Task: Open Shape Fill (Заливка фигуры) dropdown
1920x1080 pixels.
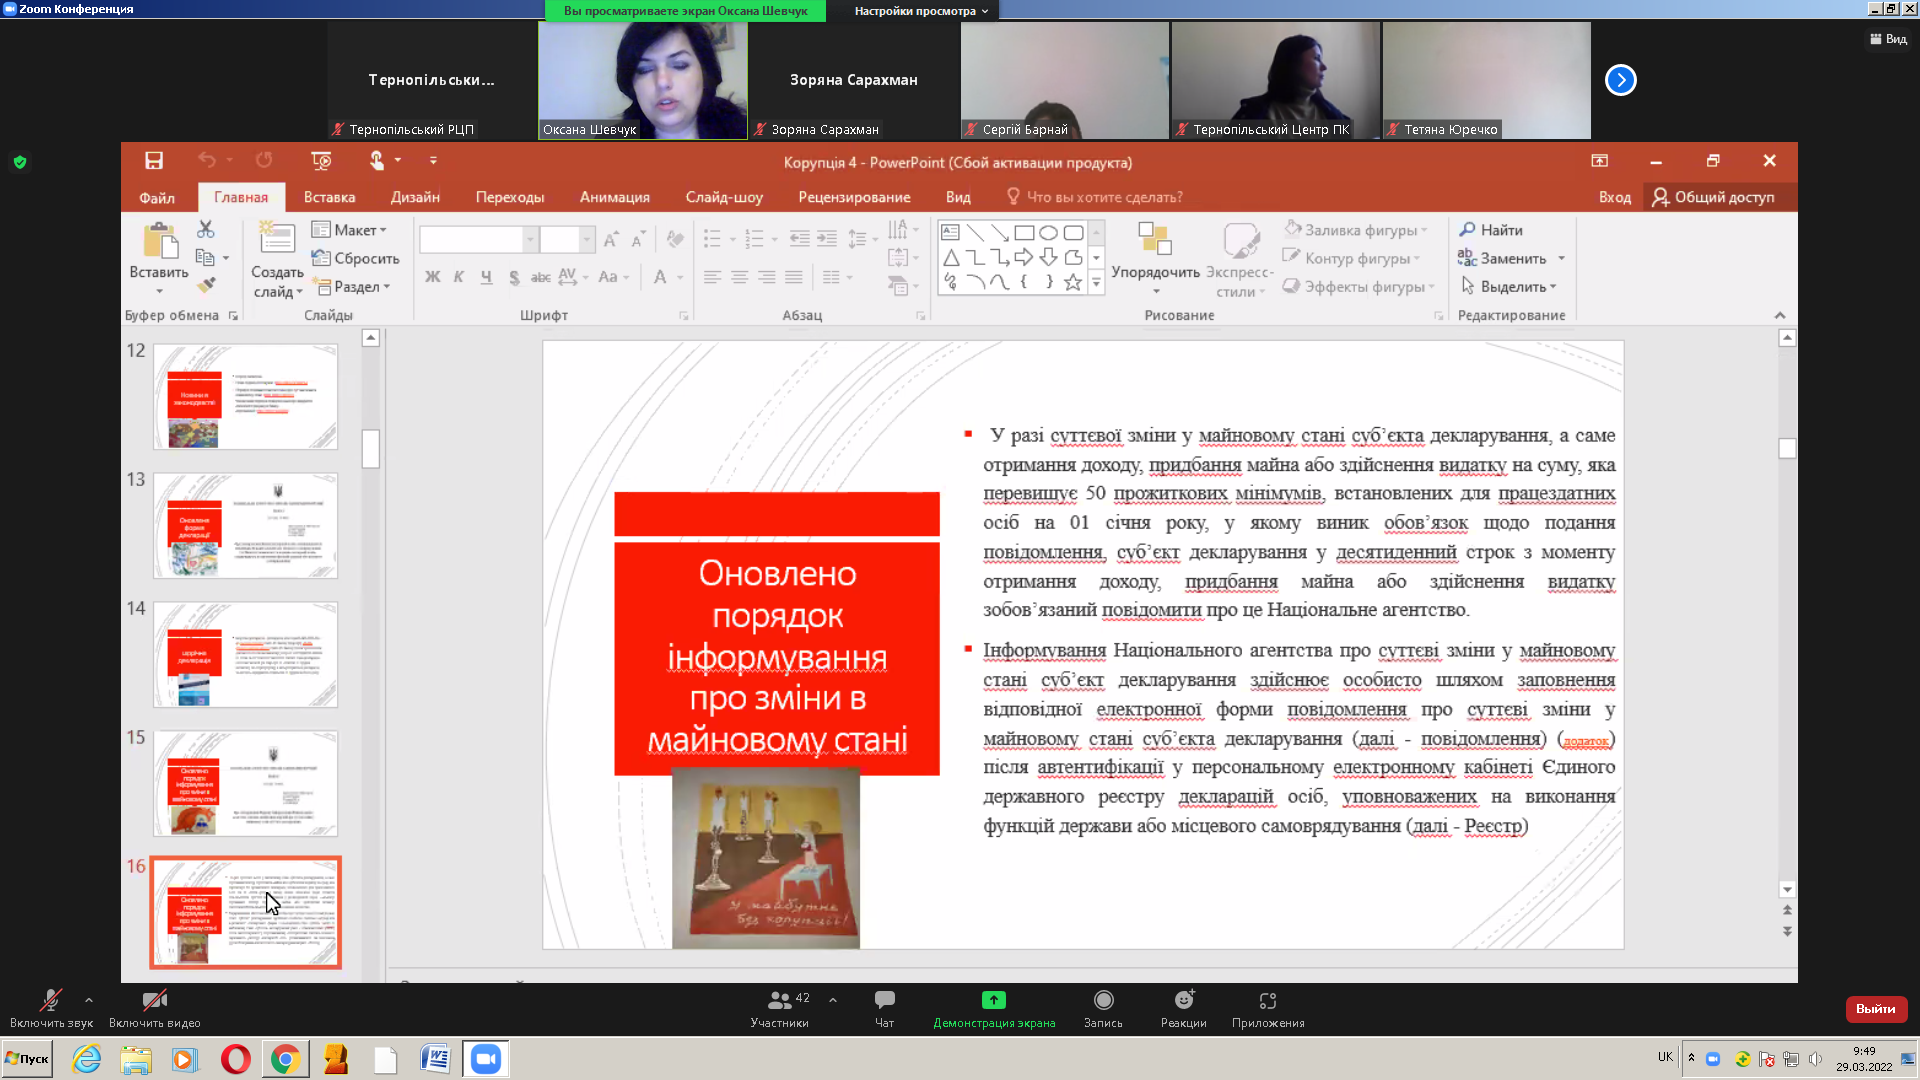Action: 1357,230
